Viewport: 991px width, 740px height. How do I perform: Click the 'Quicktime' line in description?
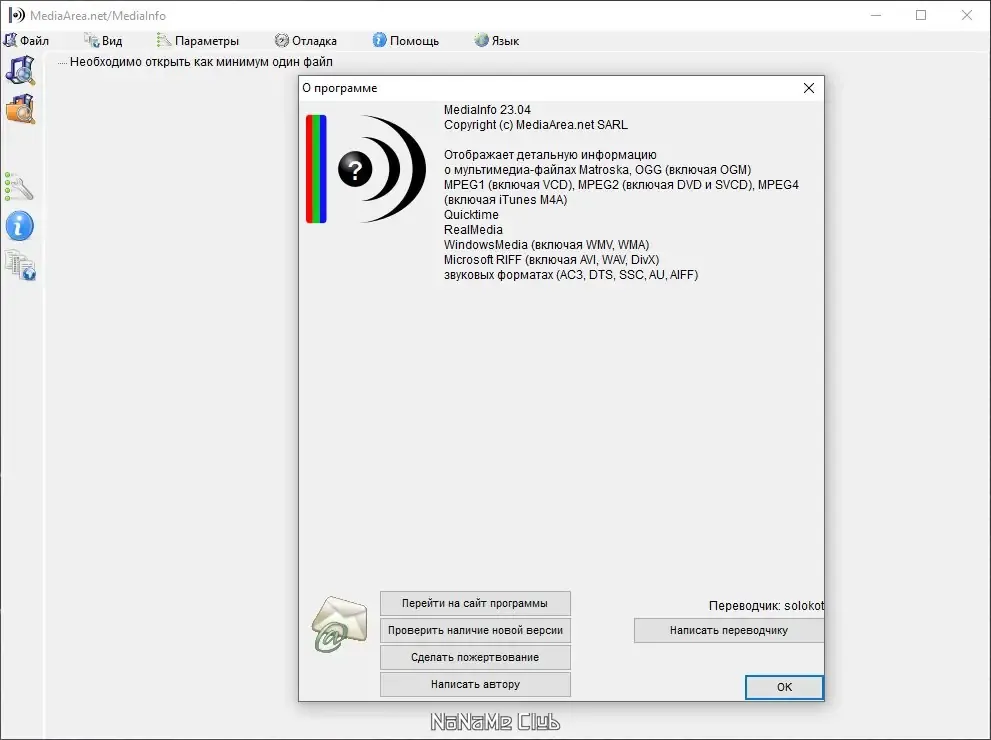pos(471,215)
